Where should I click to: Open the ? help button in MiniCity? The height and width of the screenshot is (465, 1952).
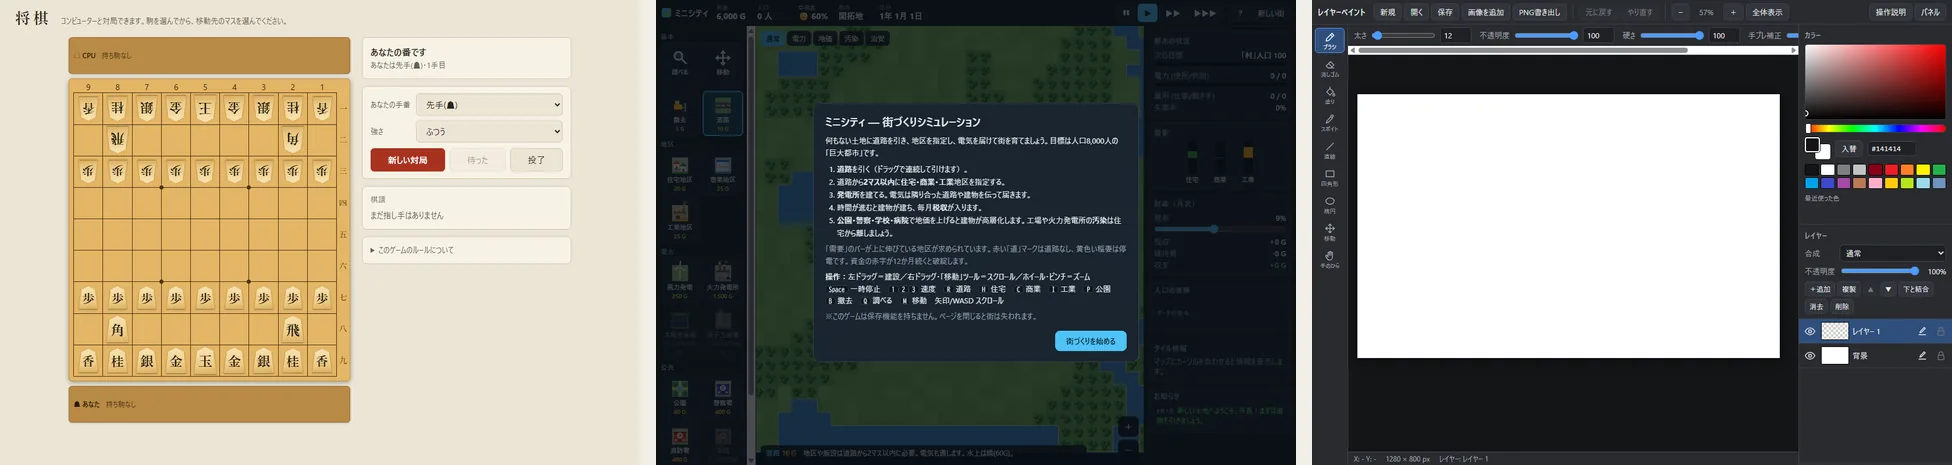(1240, 13)
